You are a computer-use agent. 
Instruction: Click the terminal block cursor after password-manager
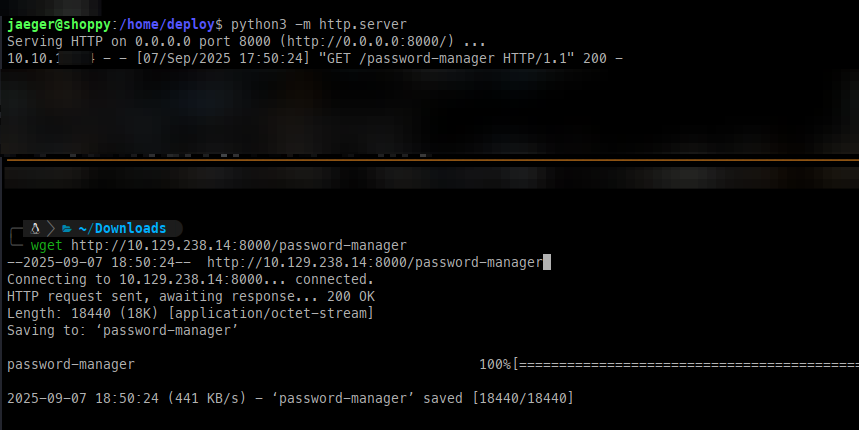tap(546, 262)
